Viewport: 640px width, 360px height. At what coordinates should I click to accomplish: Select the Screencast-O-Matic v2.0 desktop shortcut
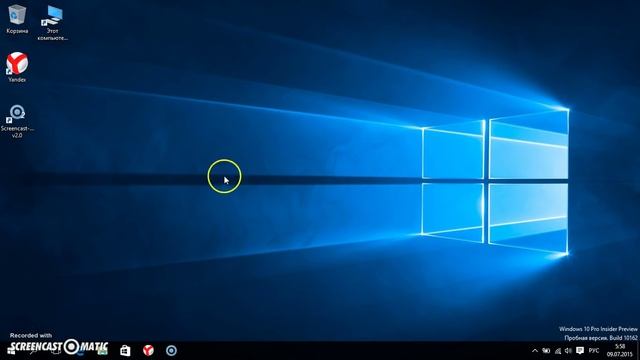[x=17, y=122]
